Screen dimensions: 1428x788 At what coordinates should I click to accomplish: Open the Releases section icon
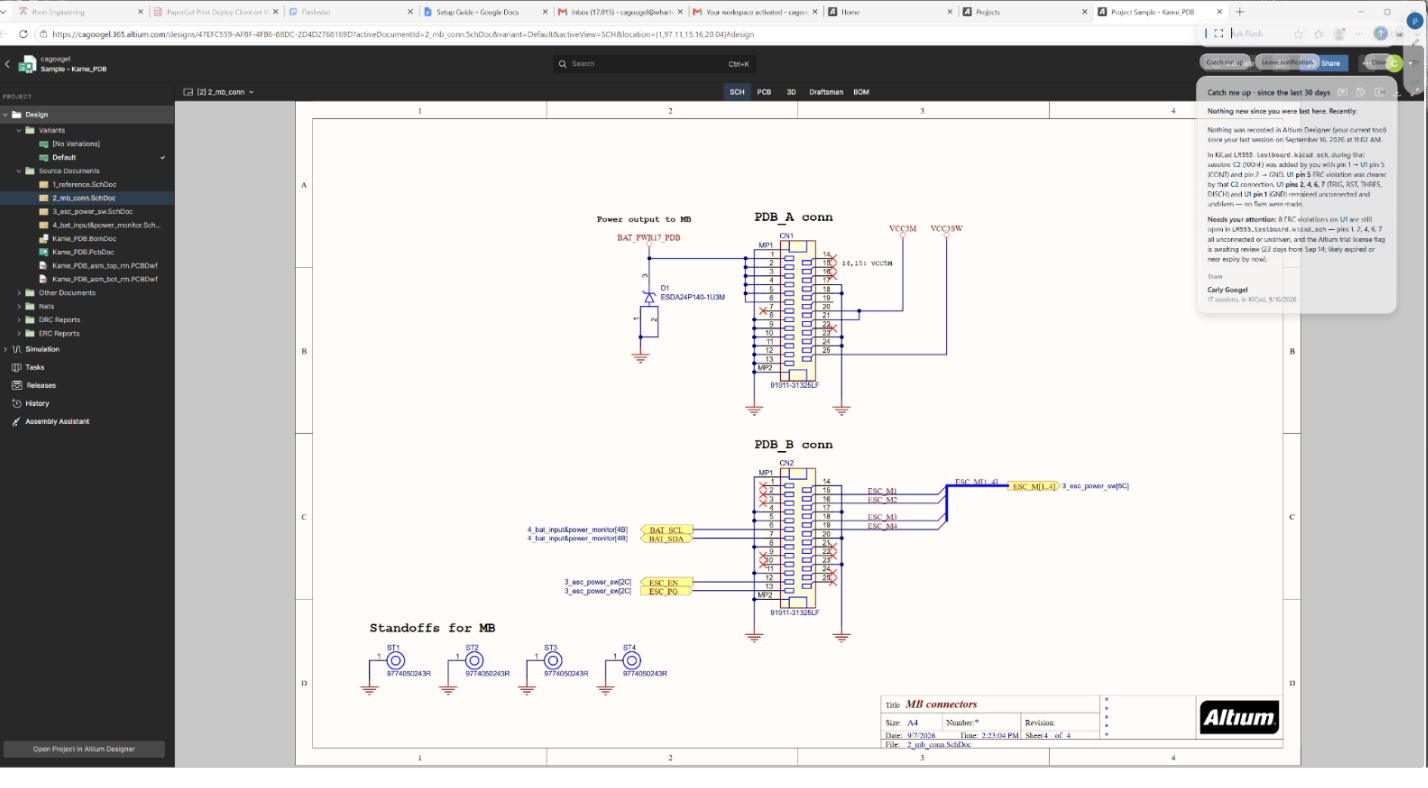[x=17, y=385]
